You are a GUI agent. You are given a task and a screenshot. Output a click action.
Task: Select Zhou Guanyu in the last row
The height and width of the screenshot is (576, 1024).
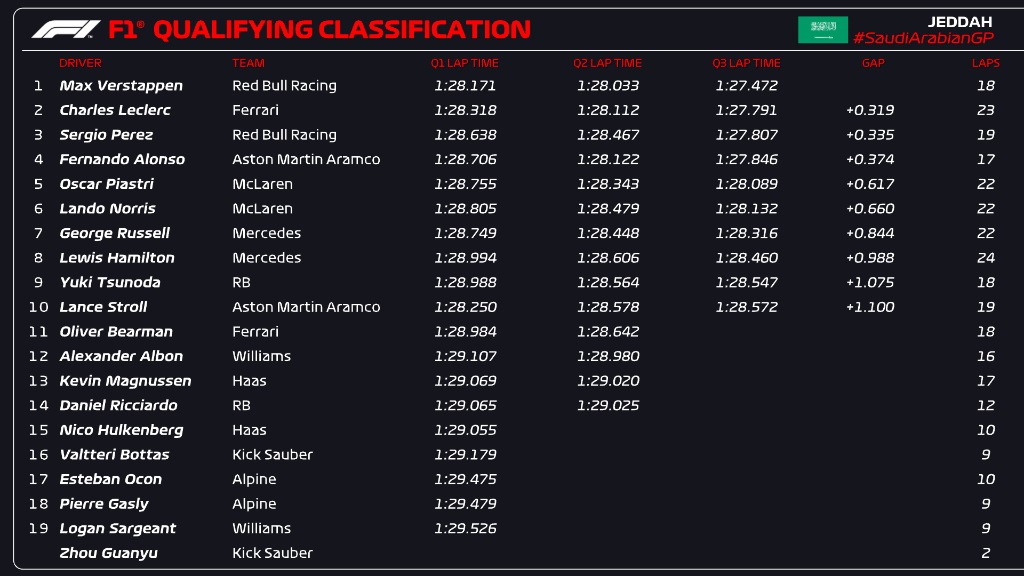tap(108, 553)
